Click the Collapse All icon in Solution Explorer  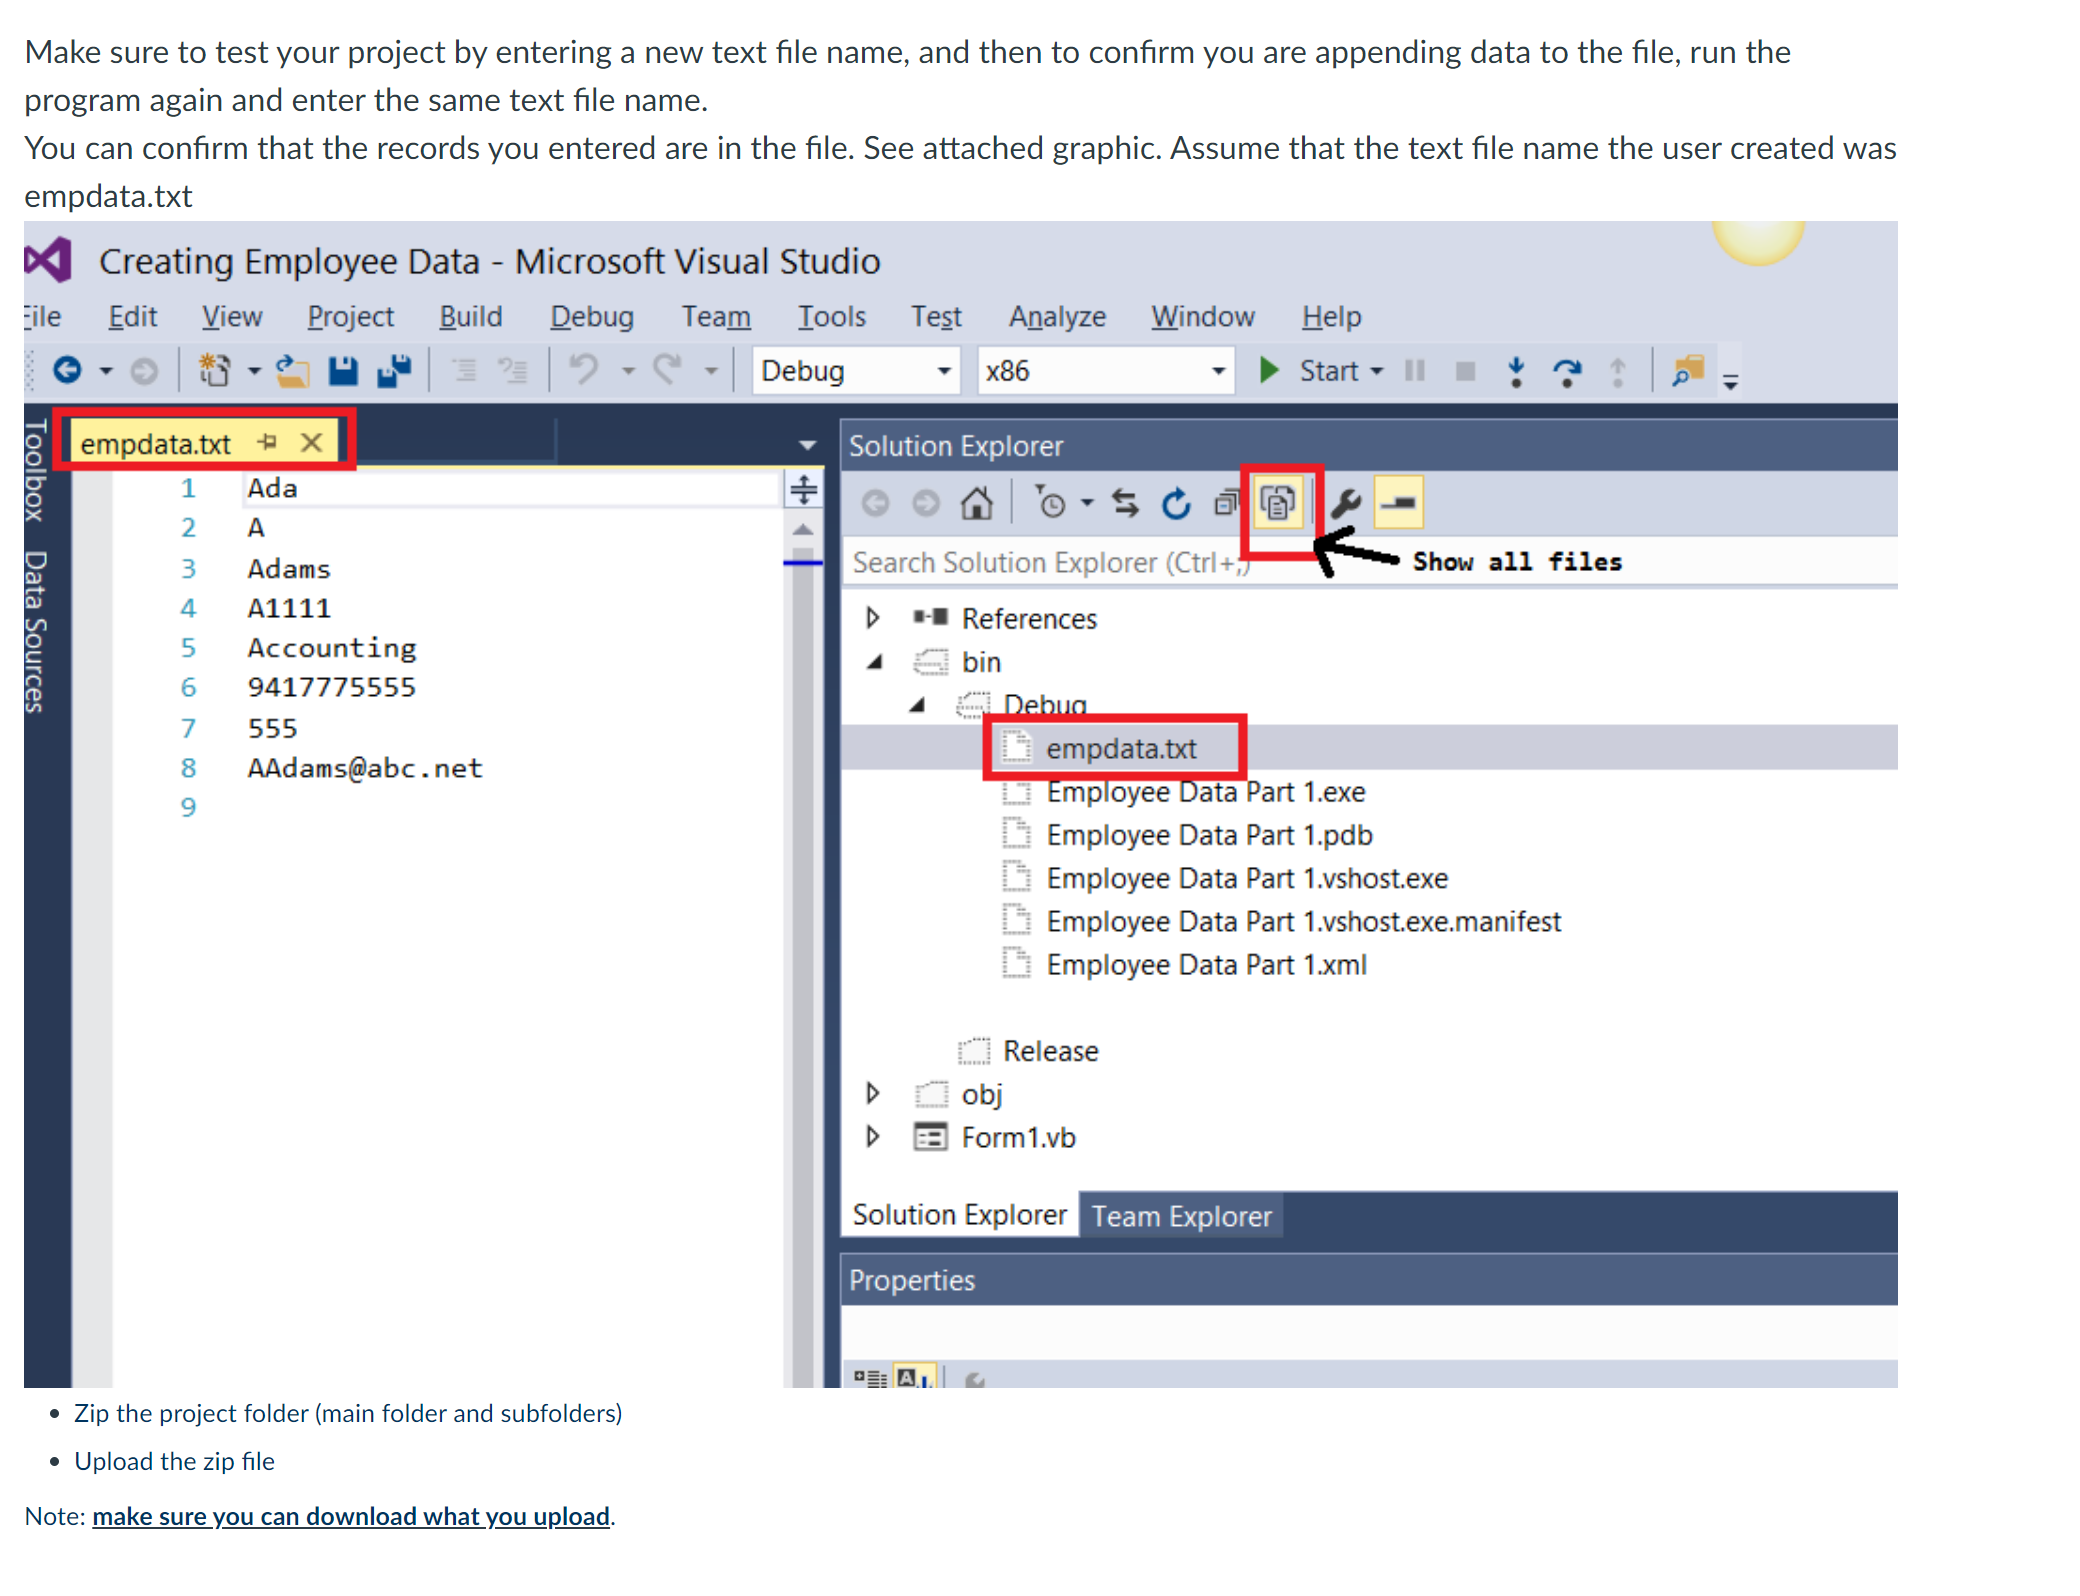pos(1226,503)
